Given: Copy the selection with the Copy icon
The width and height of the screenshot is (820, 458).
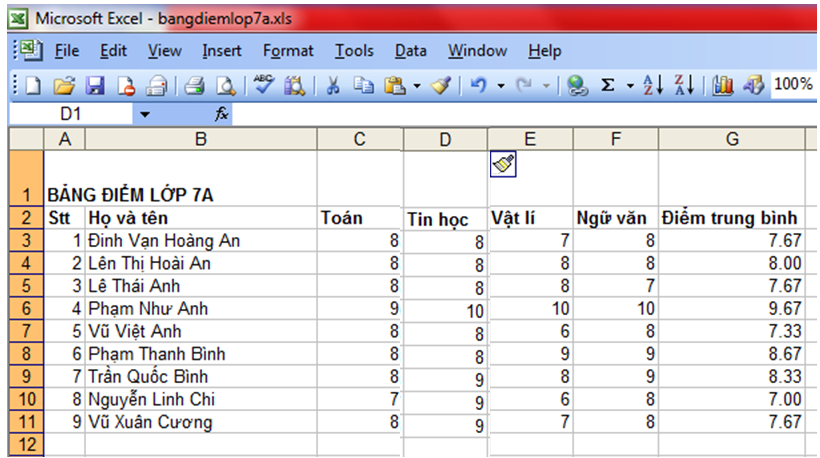Looking at the screenshot, I should coord(363,85).
